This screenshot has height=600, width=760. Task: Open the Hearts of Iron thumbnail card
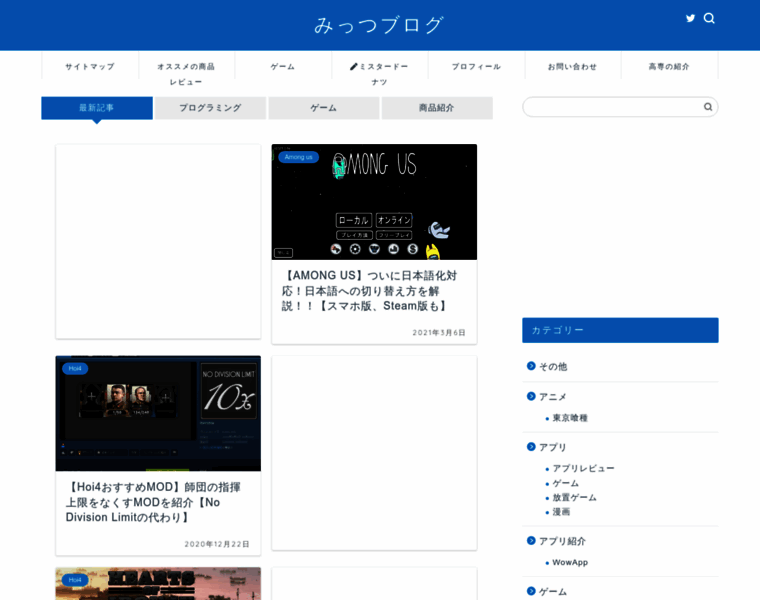tap(158, 584)
